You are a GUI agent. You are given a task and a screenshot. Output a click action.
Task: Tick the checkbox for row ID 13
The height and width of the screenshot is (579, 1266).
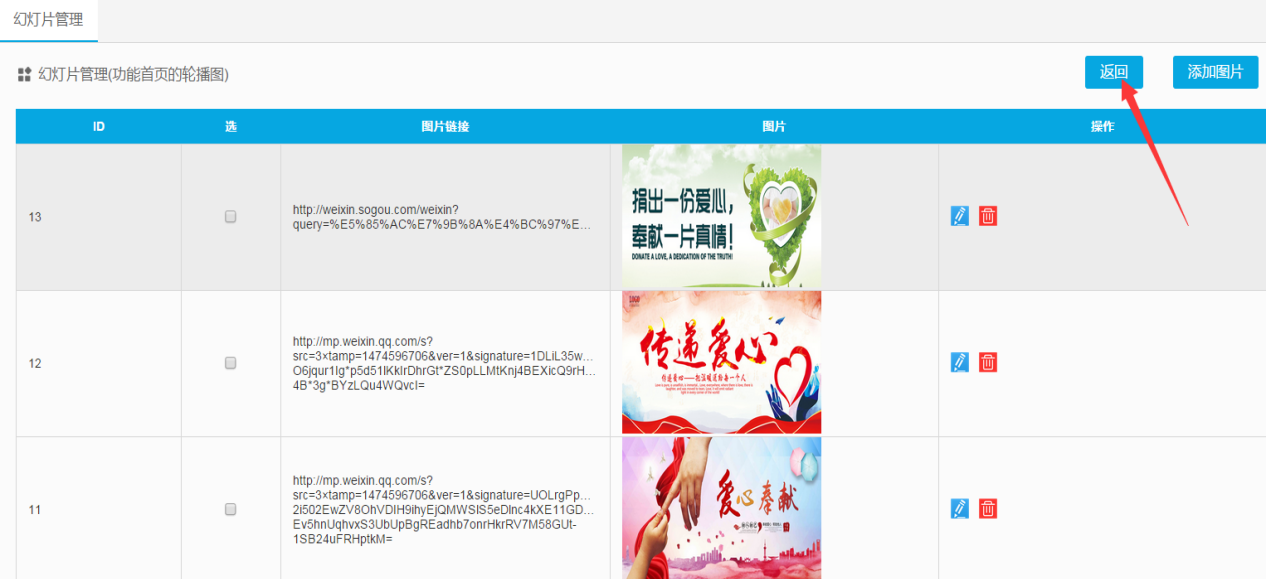231,217
